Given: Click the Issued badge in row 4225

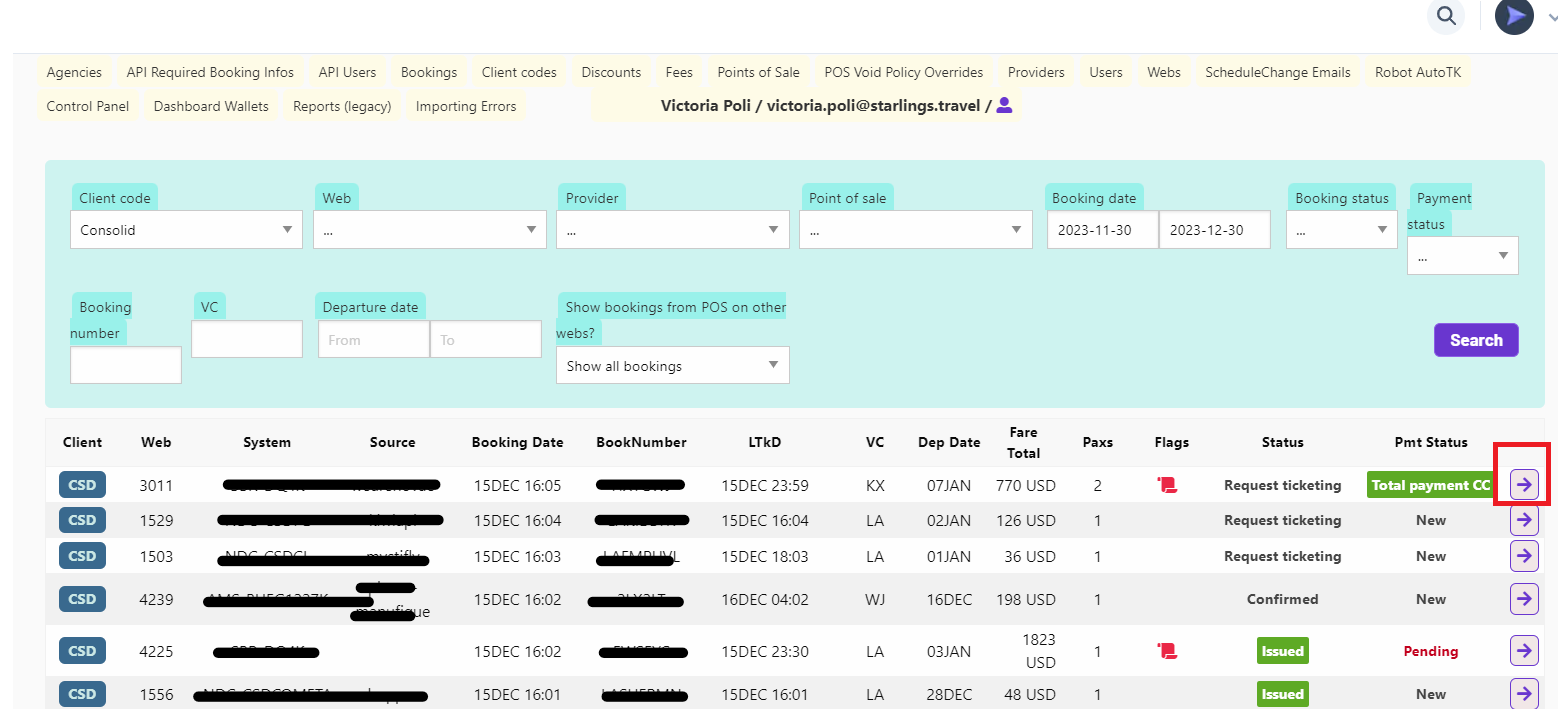Looking at the screenshot, I should coord(1282,651).
